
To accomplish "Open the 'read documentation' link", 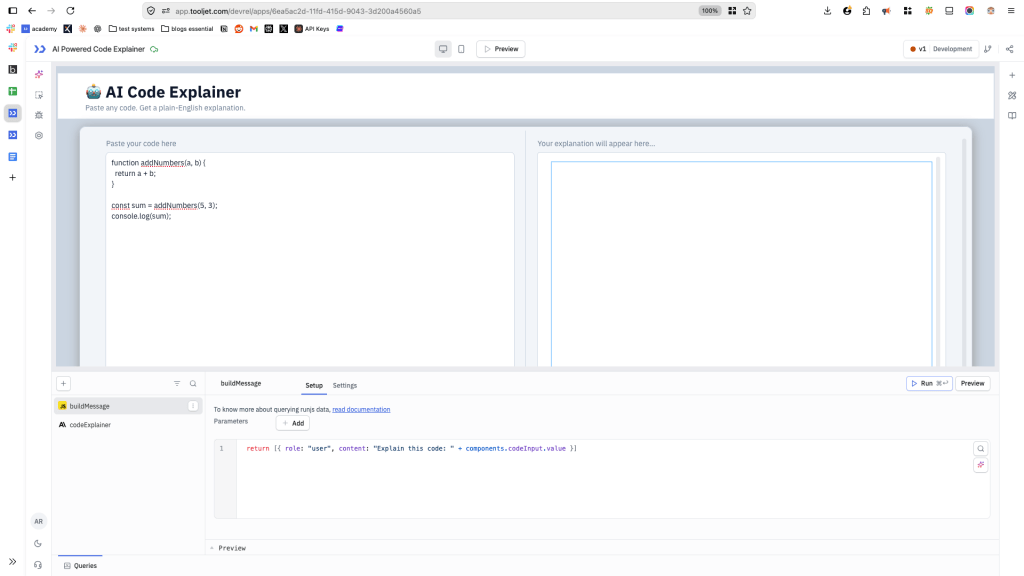I will (361, 409).
